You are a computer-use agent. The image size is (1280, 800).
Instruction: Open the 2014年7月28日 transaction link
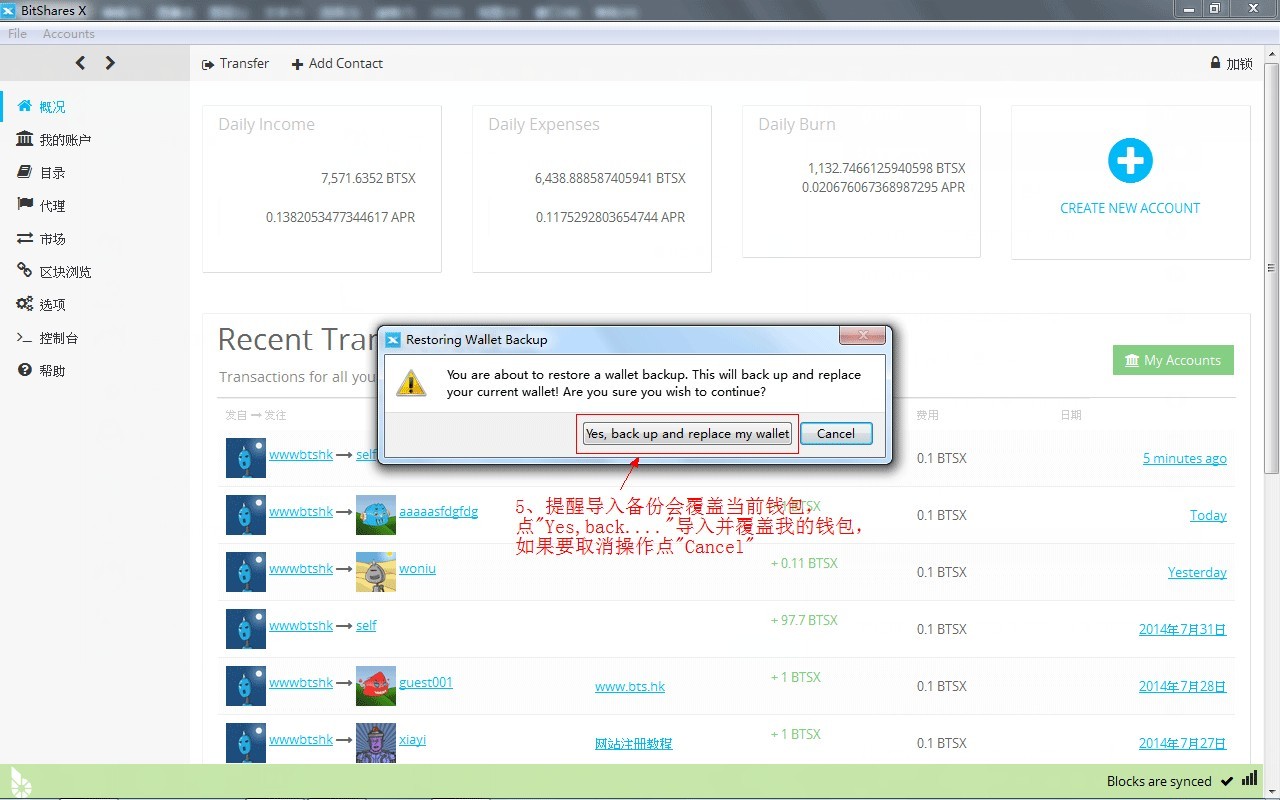[1183, 686]
